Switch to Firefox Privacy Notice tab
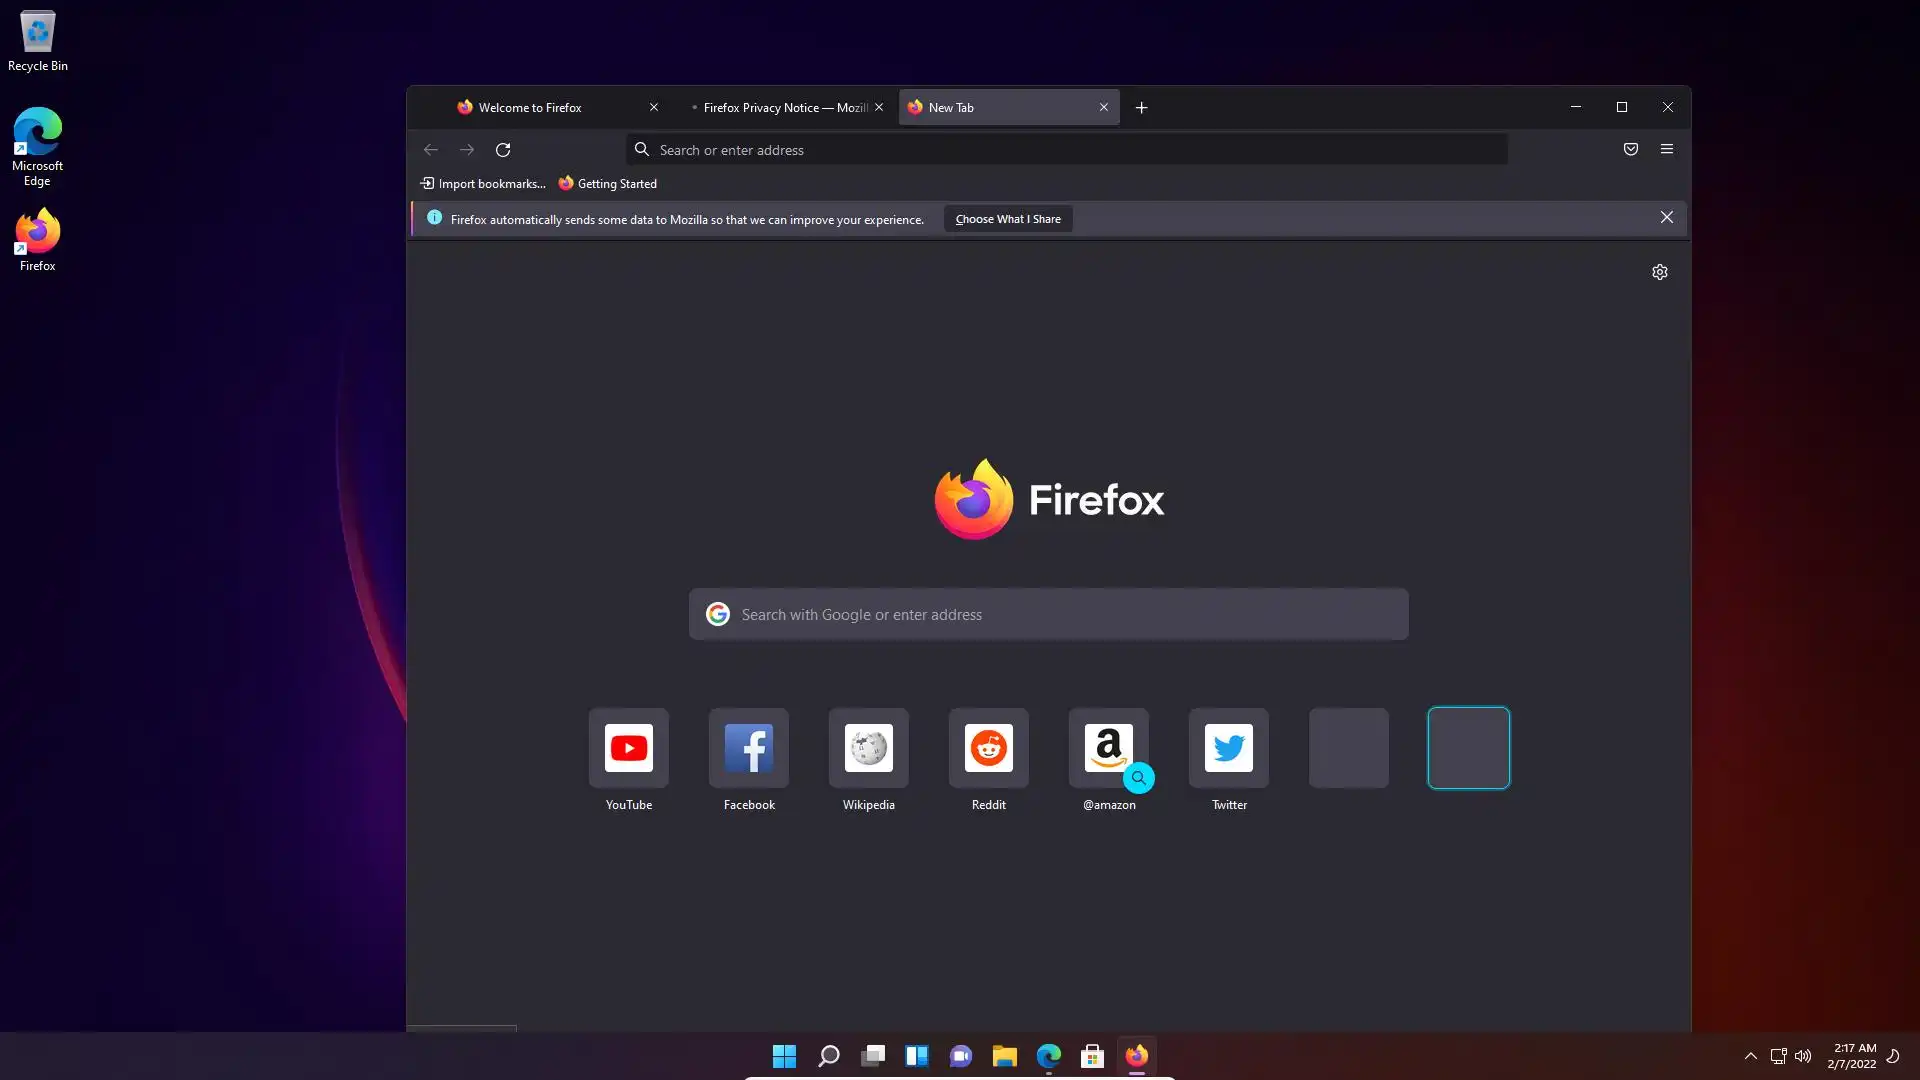 (x=780, y=108)
